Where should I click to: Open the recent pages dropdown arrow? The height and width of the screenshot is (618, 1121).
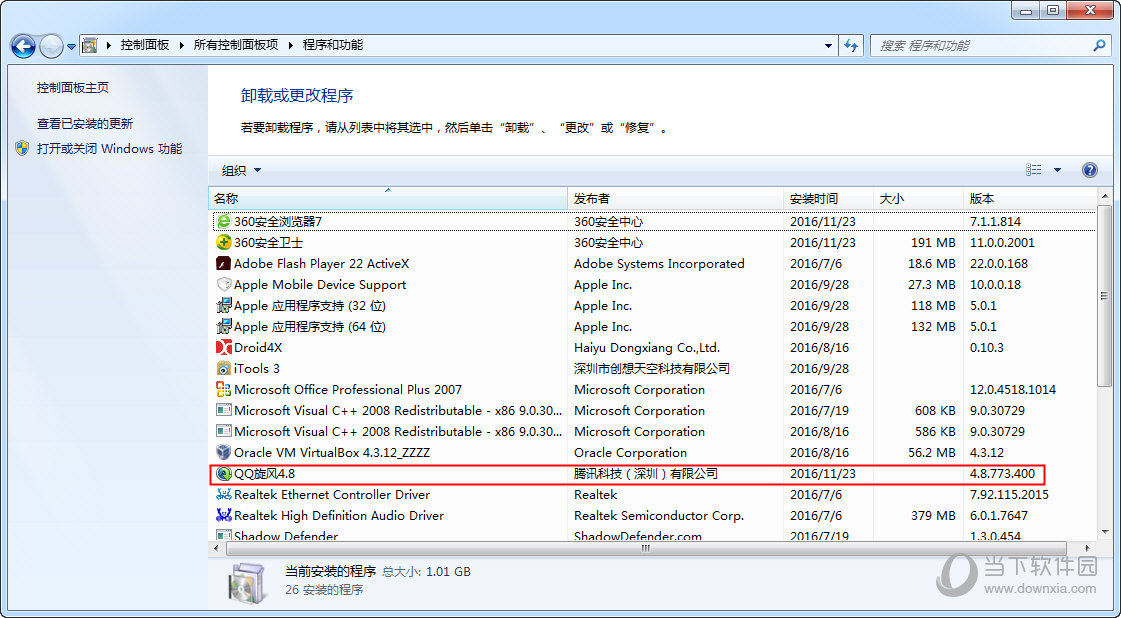(71, 47)
